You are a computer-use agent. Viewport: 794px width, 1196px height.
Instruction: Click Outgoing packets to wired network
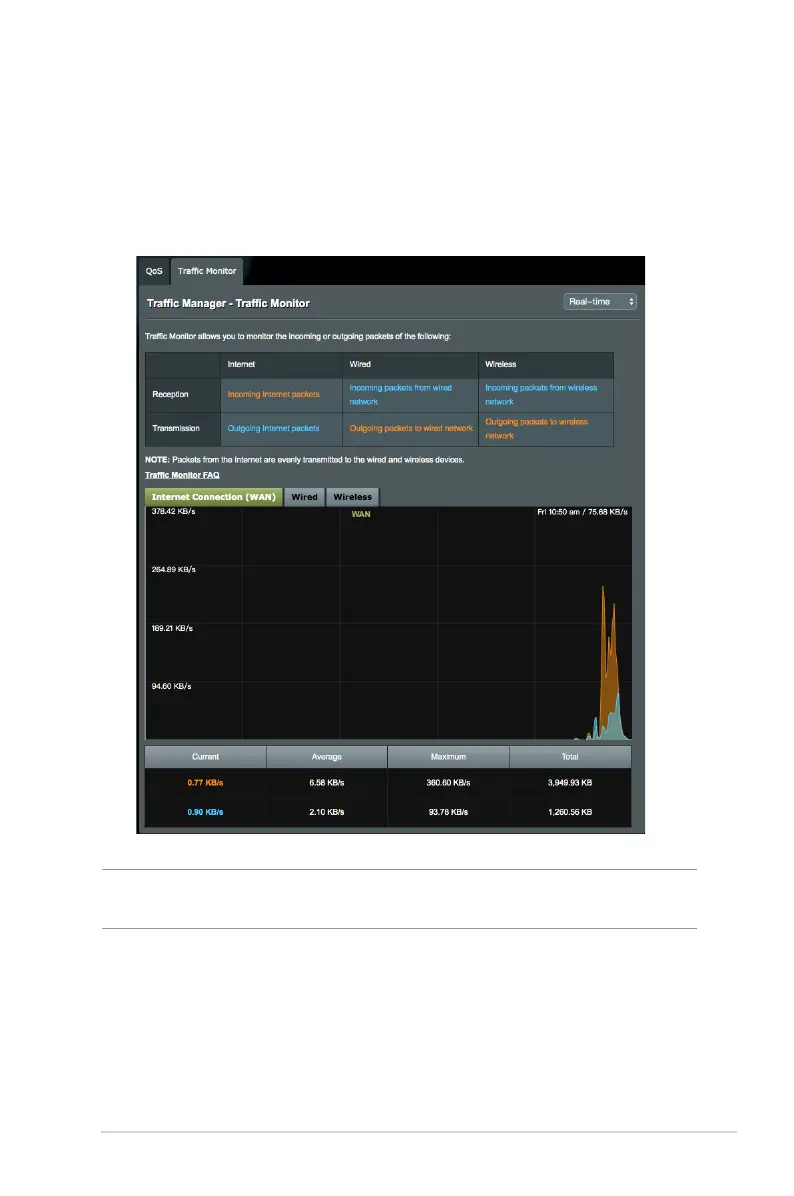click(410, 428)
